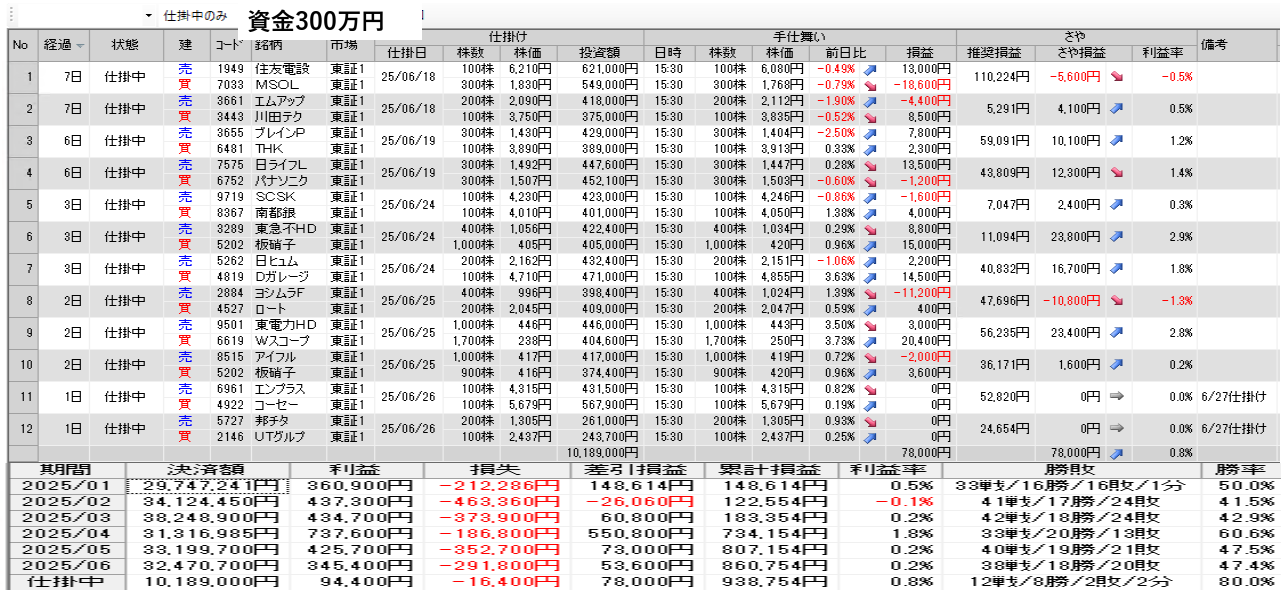The width and height of the screenshot is (1281, 590).
Task: Click the blue arrow beside the 78,000円 total
Action: click(1116, 453)
